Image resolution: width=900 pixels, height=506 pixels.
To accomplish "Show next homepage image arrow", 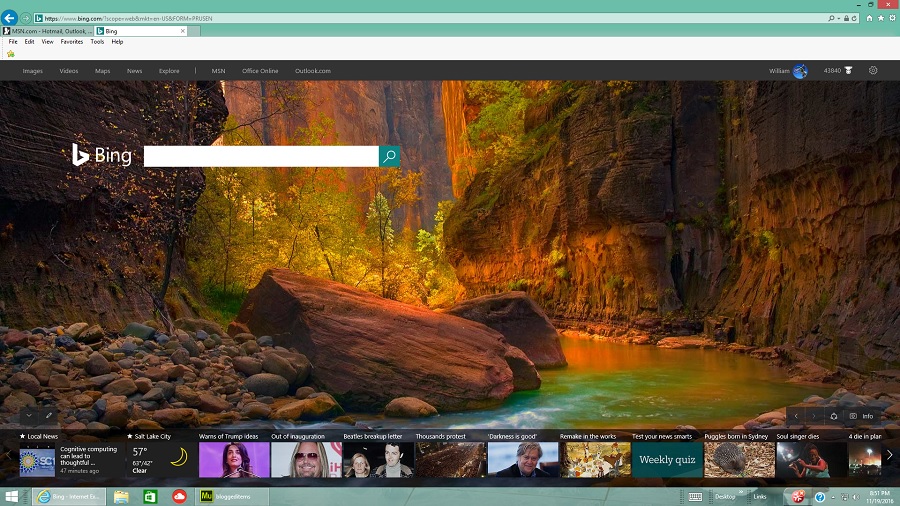I will pyautogui.click(x=813, y=416).
